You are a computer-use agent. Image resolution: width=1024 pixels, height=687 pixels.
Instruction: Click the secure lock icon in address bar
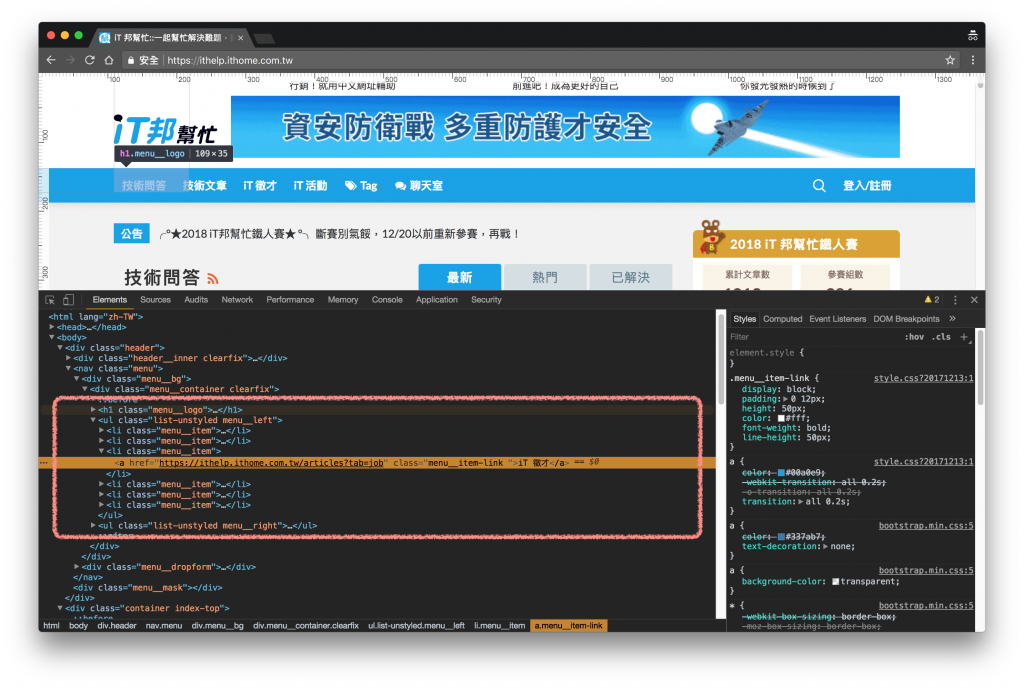(131, 60)
